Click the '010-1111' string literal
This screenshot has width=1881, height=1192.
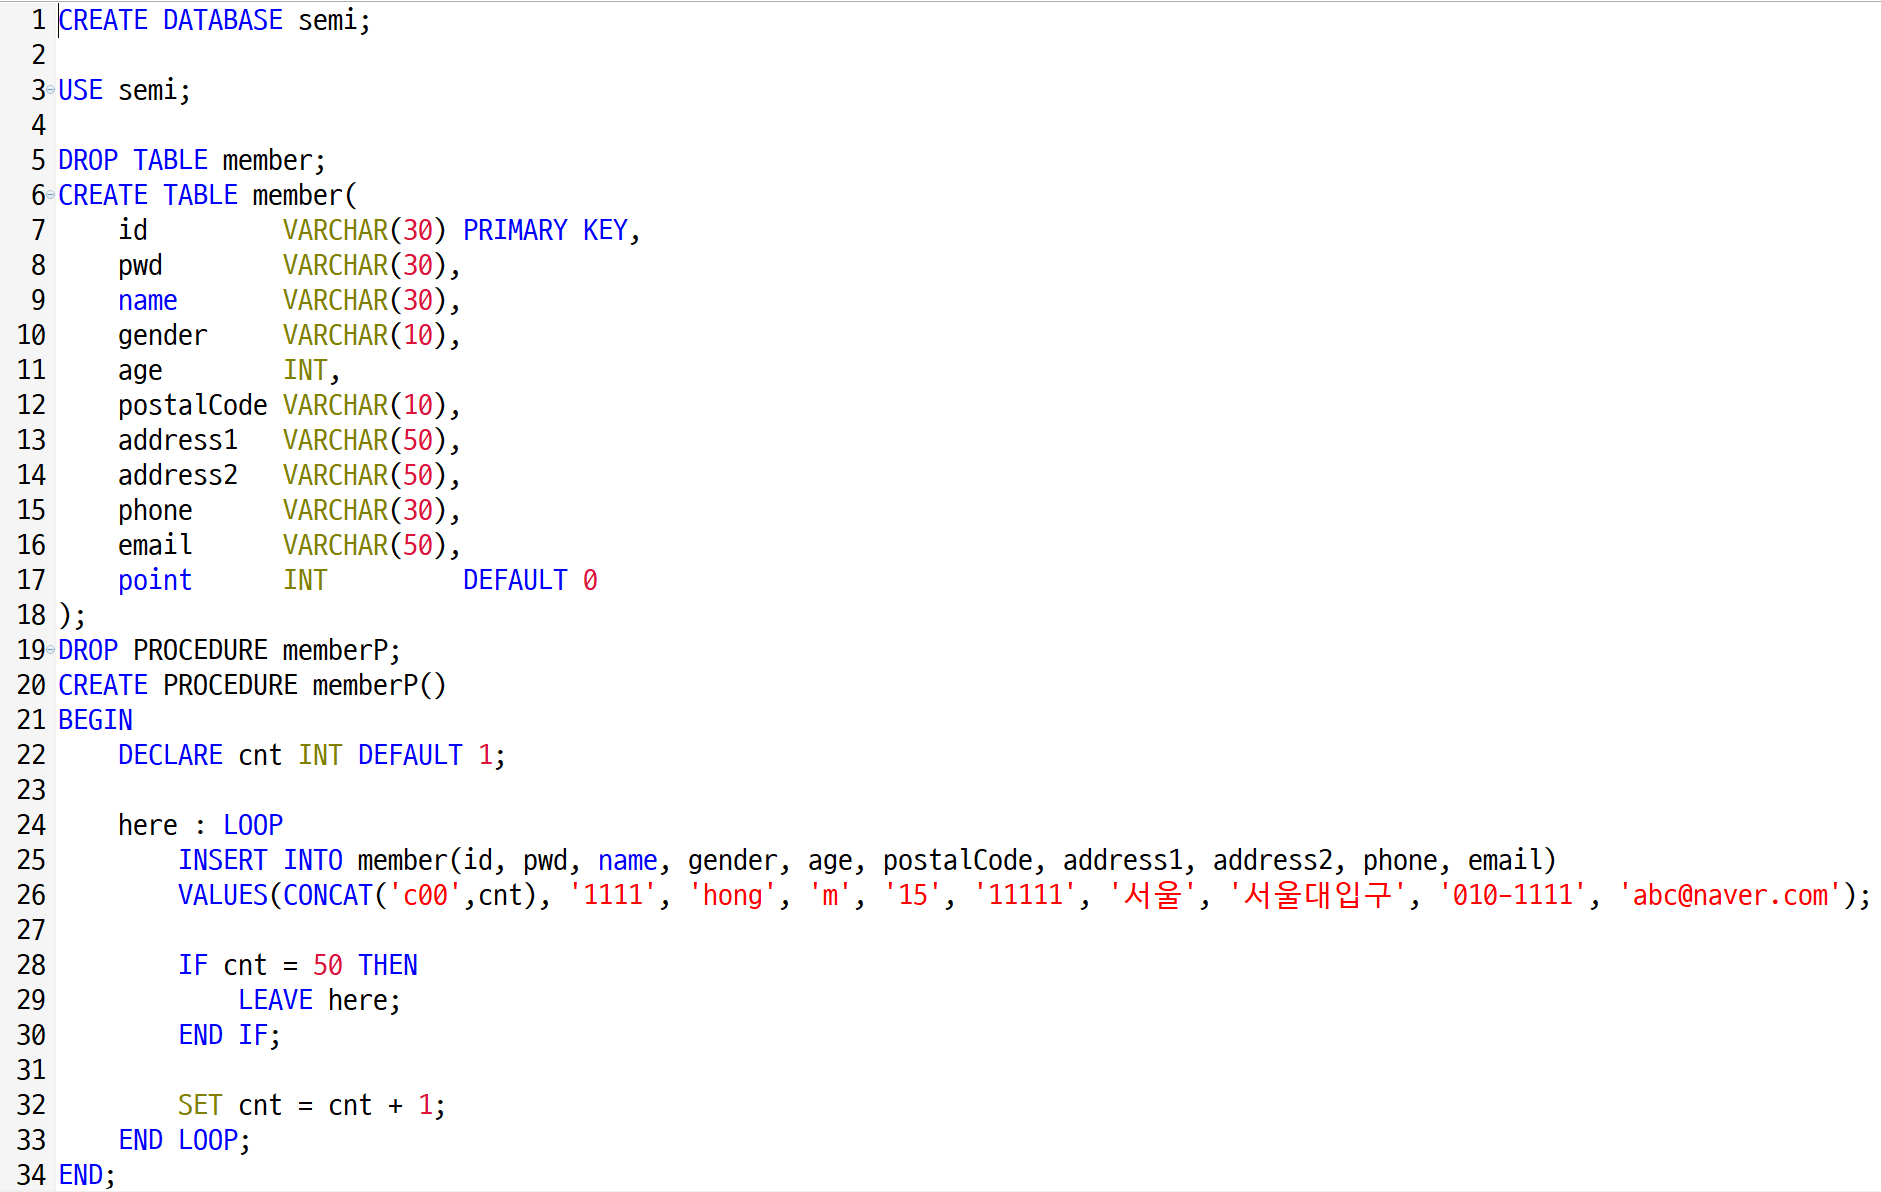tap(1513, 895)
